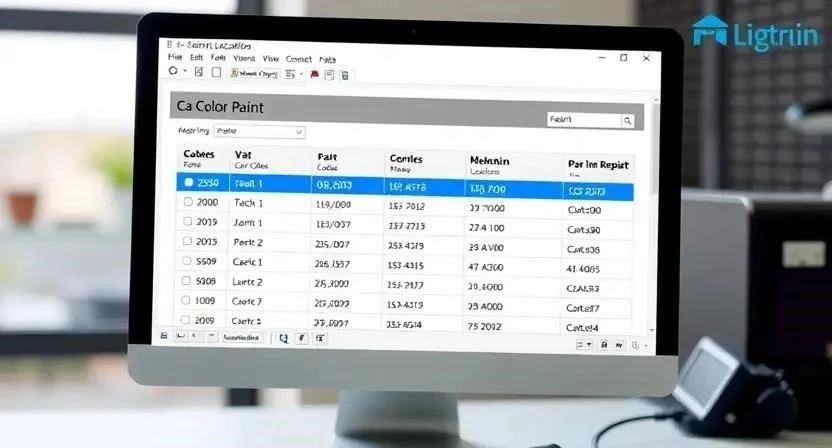Open the first menu in menu bar

pos(175,59)
